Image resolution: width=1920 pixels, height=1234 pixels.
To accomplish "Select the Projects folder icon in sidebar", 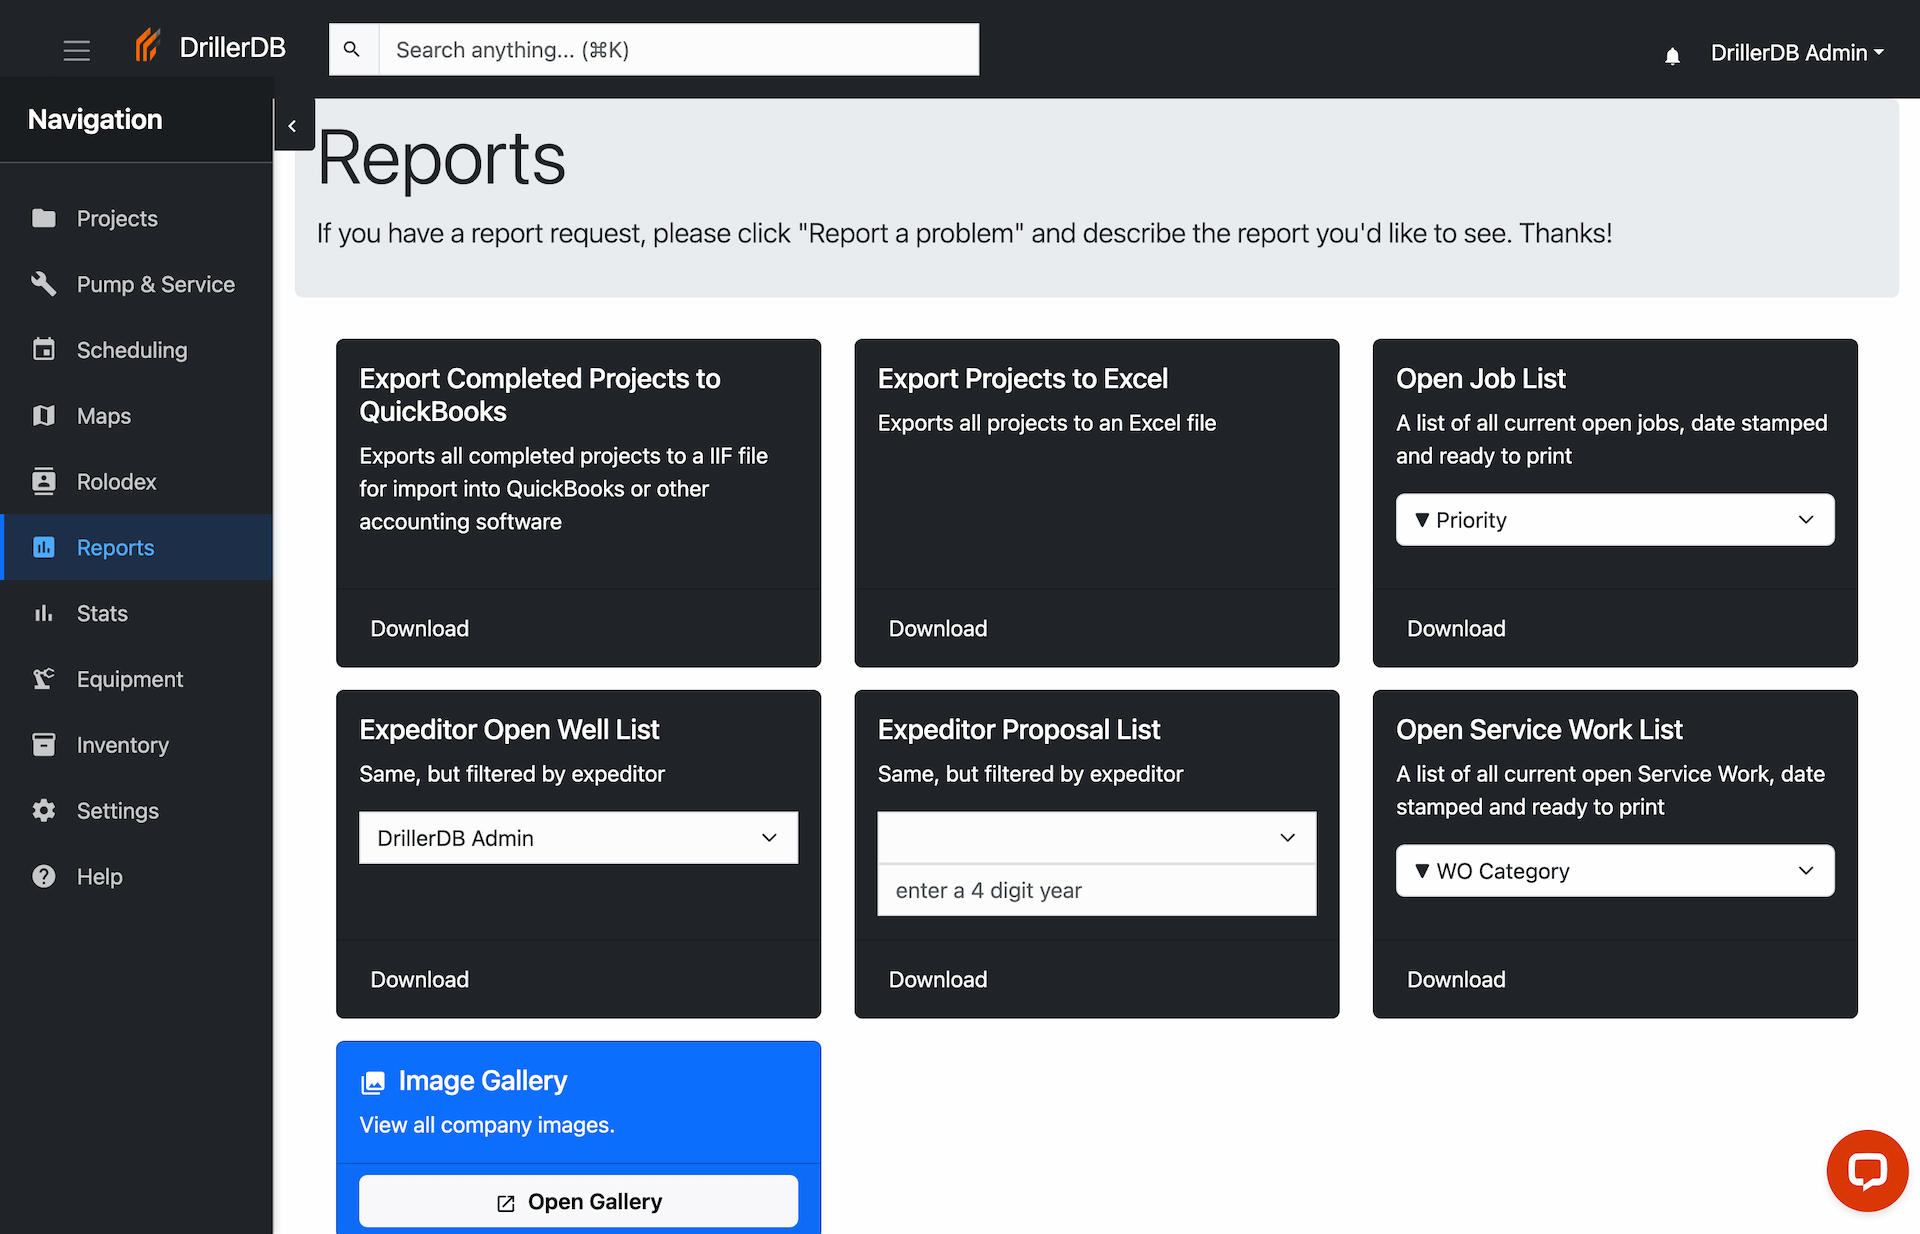I will click(45, 218).
